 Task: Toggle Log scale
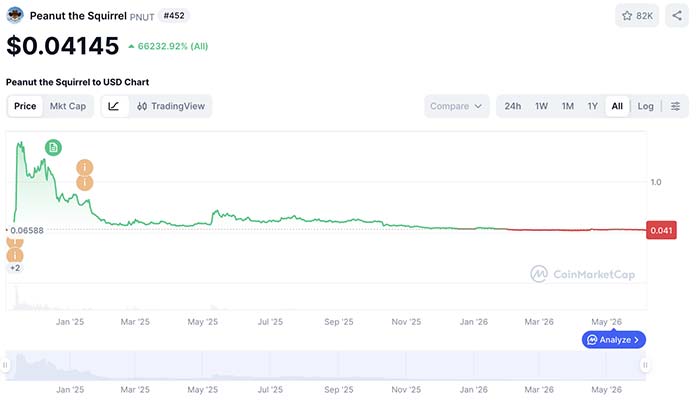tap(645, 106)
